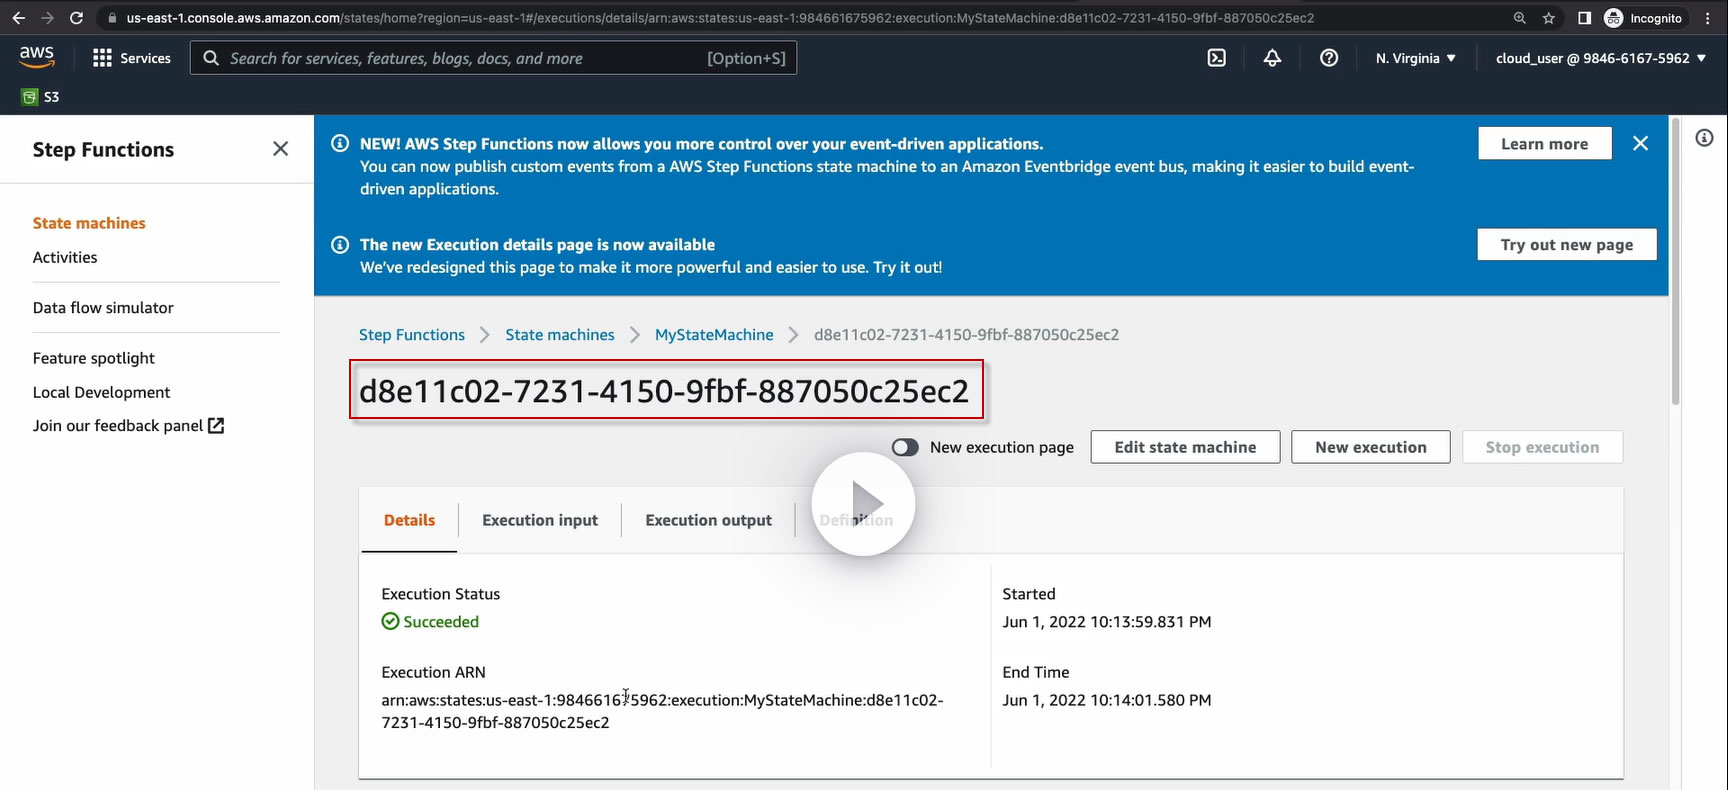
Task: Click the Try out new page button
Action: [1567, 245]
